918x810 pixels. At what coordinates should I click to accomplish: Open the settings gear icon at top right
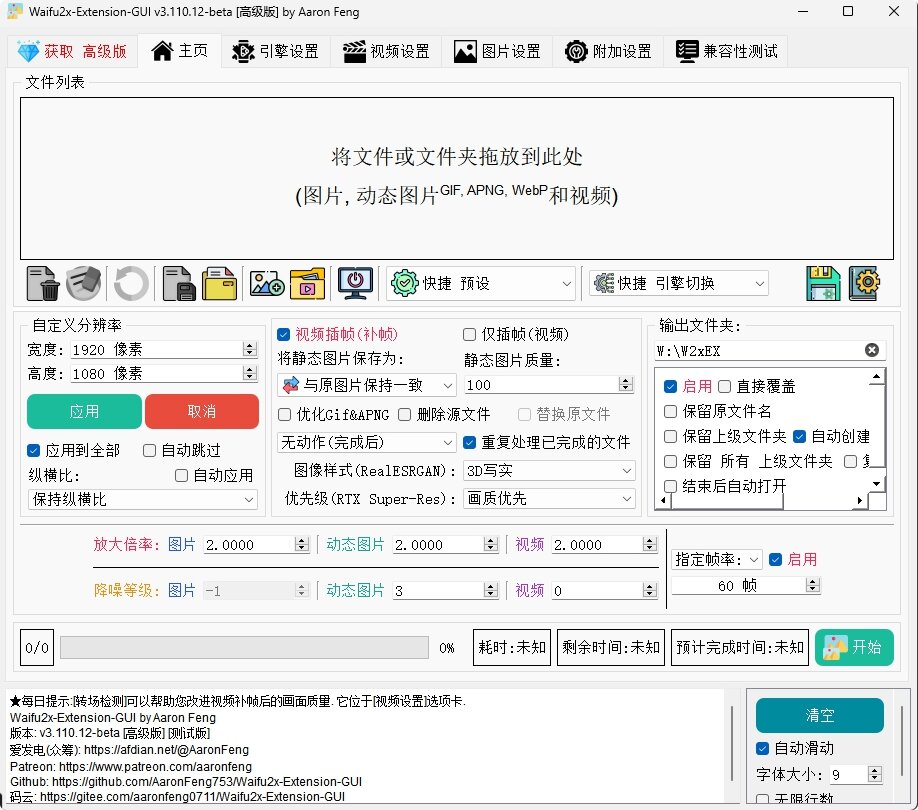[865, 283]
